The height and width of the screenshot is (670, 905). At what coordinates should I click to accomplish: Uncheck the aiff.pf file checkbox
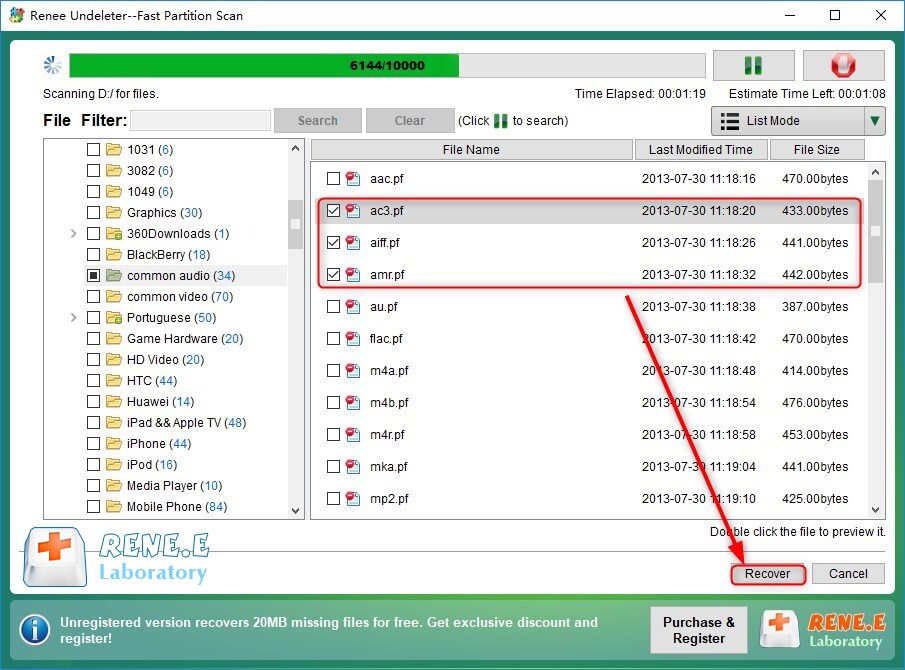333,242
